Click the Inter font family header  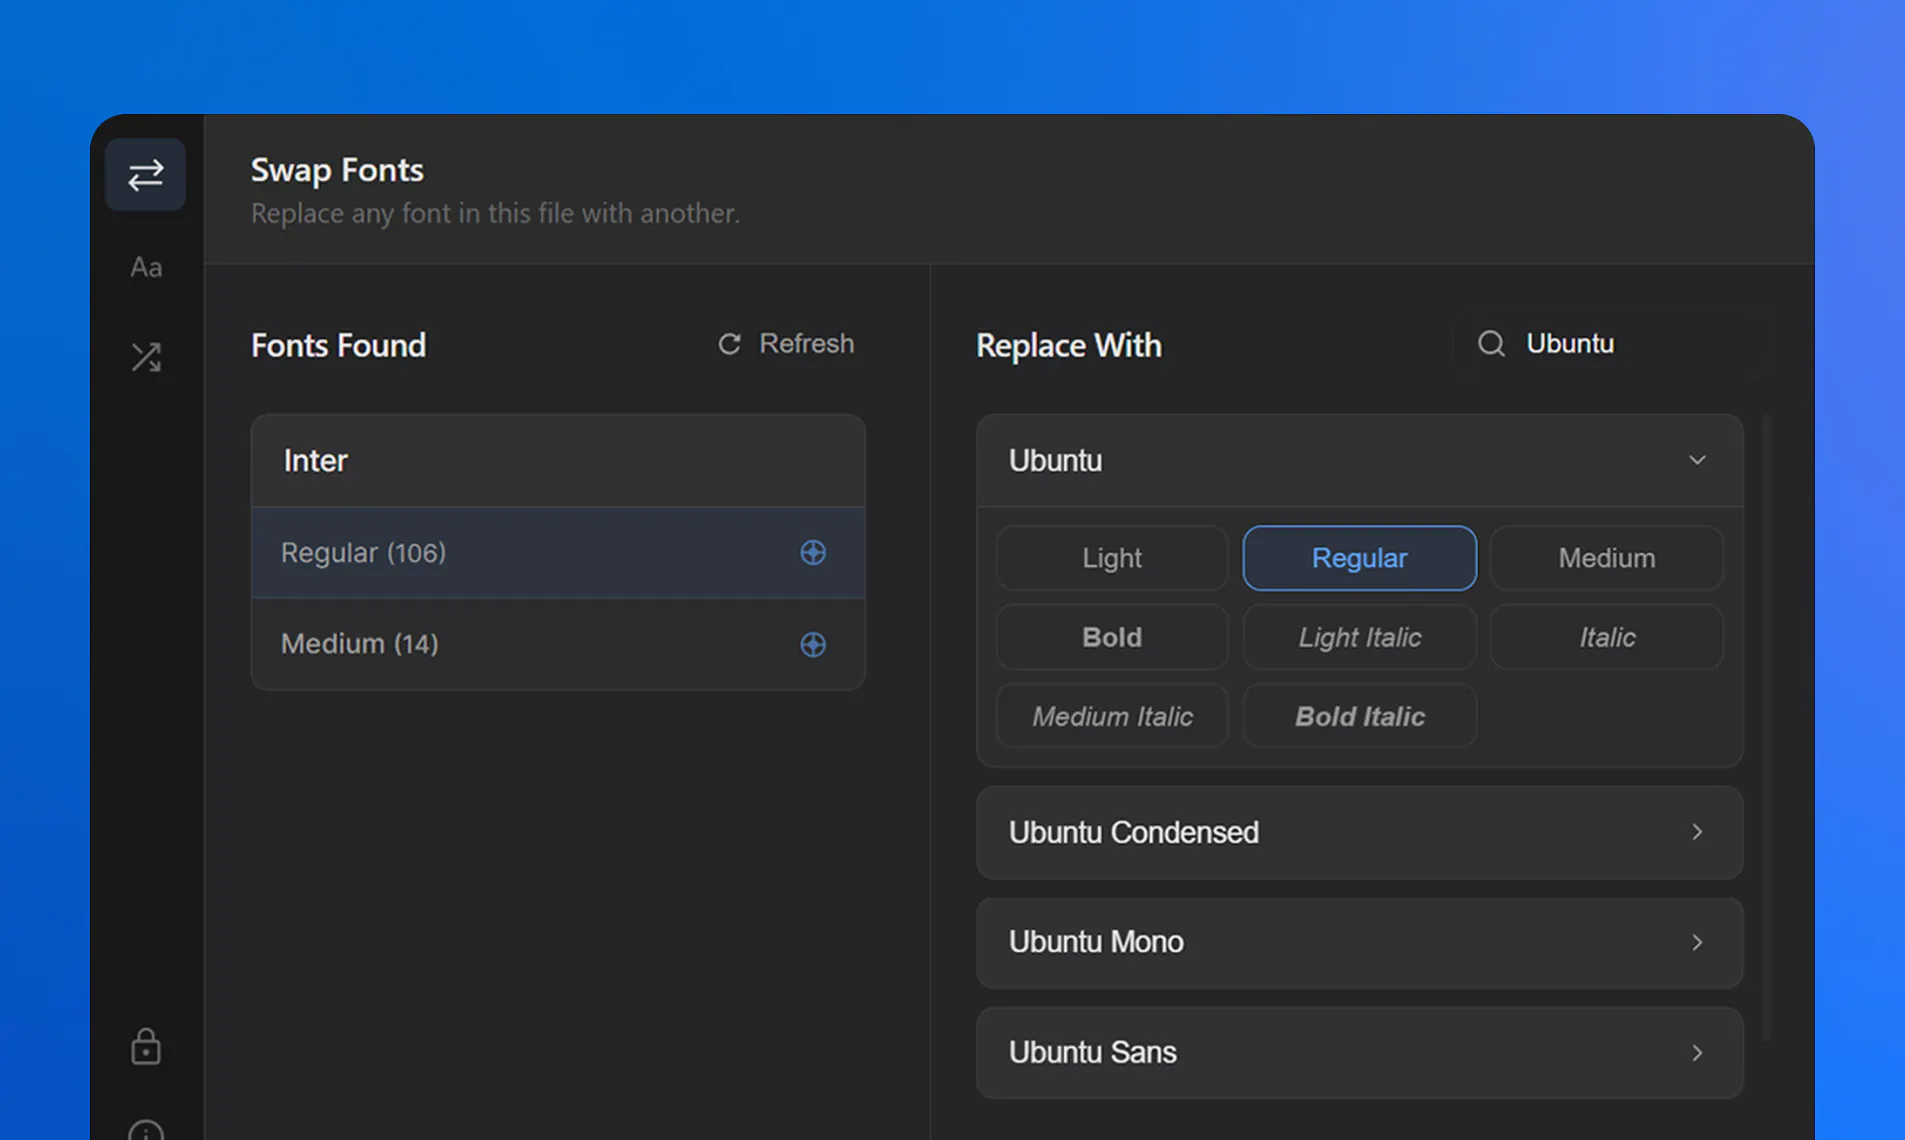point(558,461)
